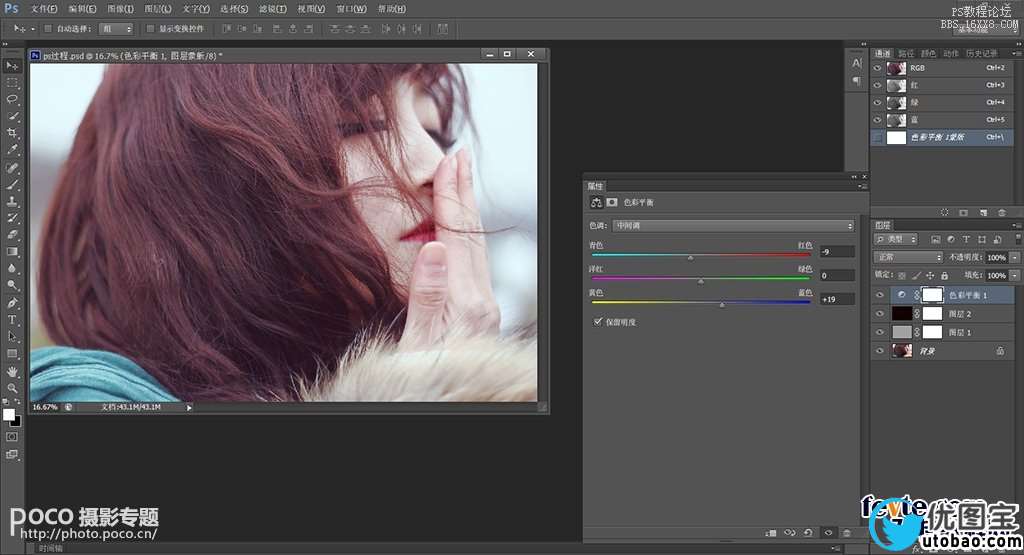Open the 滤镜(T) menu
The image size is (1024, 555).
(x=272, y=9)
